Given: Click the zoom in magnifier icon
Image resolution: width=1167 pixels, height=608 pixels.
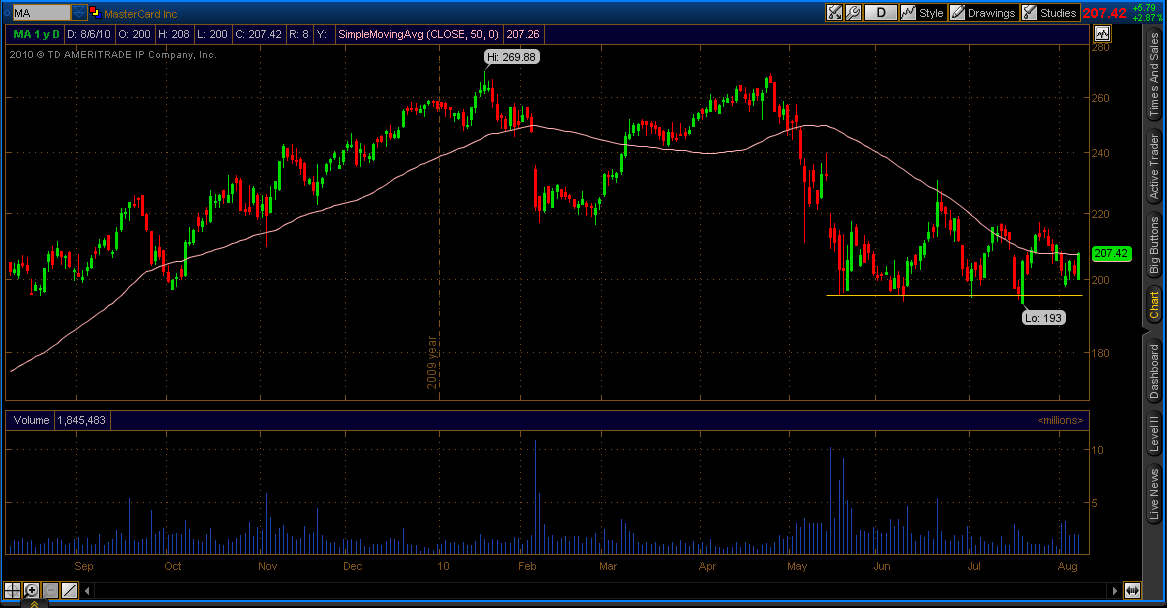Looking at the screenshot, I should tap(31, 591).
